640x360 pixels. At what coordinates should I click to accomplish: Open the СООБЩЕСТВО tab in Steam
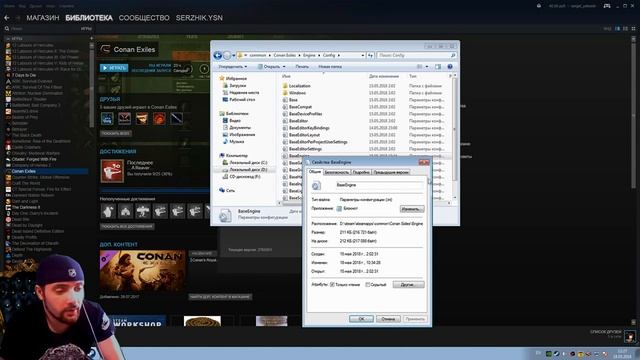click(144, 18)
